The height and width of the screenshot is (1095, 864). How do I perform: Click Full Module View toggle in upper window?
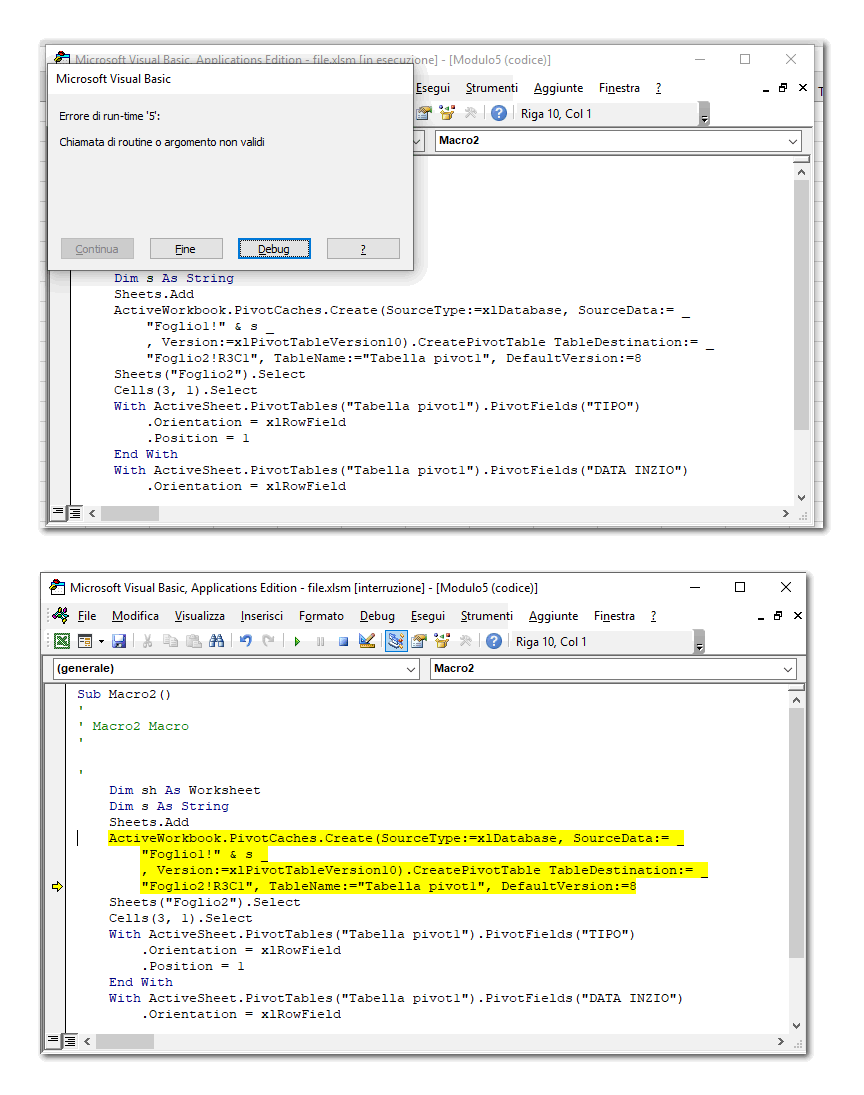(x=75, y=513)
